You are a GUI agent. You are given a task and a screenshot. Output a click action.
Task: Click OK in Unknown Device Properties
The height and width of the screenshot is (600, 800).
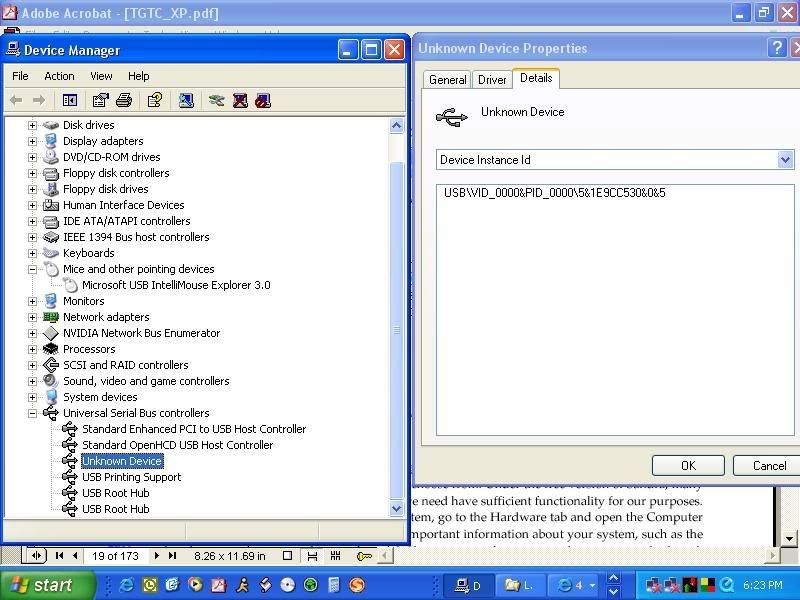688,465
